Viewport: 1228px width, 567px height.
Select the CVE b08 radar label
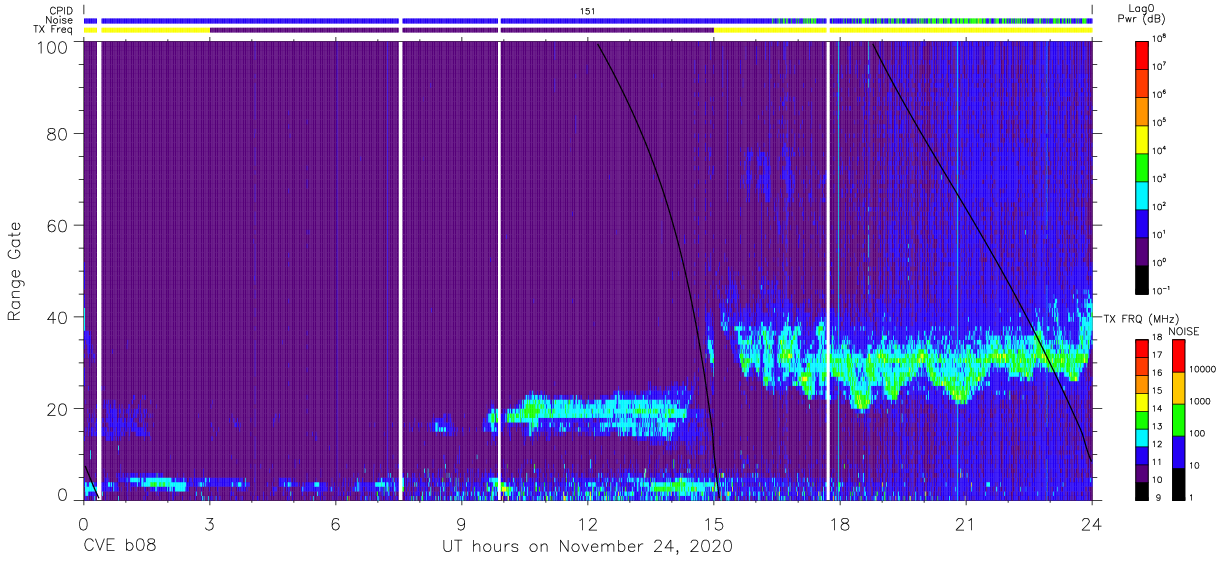click(120, 547)
